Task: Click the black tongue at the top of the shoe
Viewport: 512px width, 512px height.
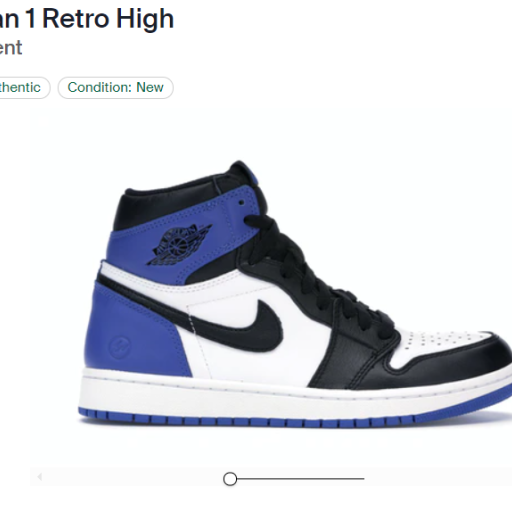Action: tap(245, 173)
